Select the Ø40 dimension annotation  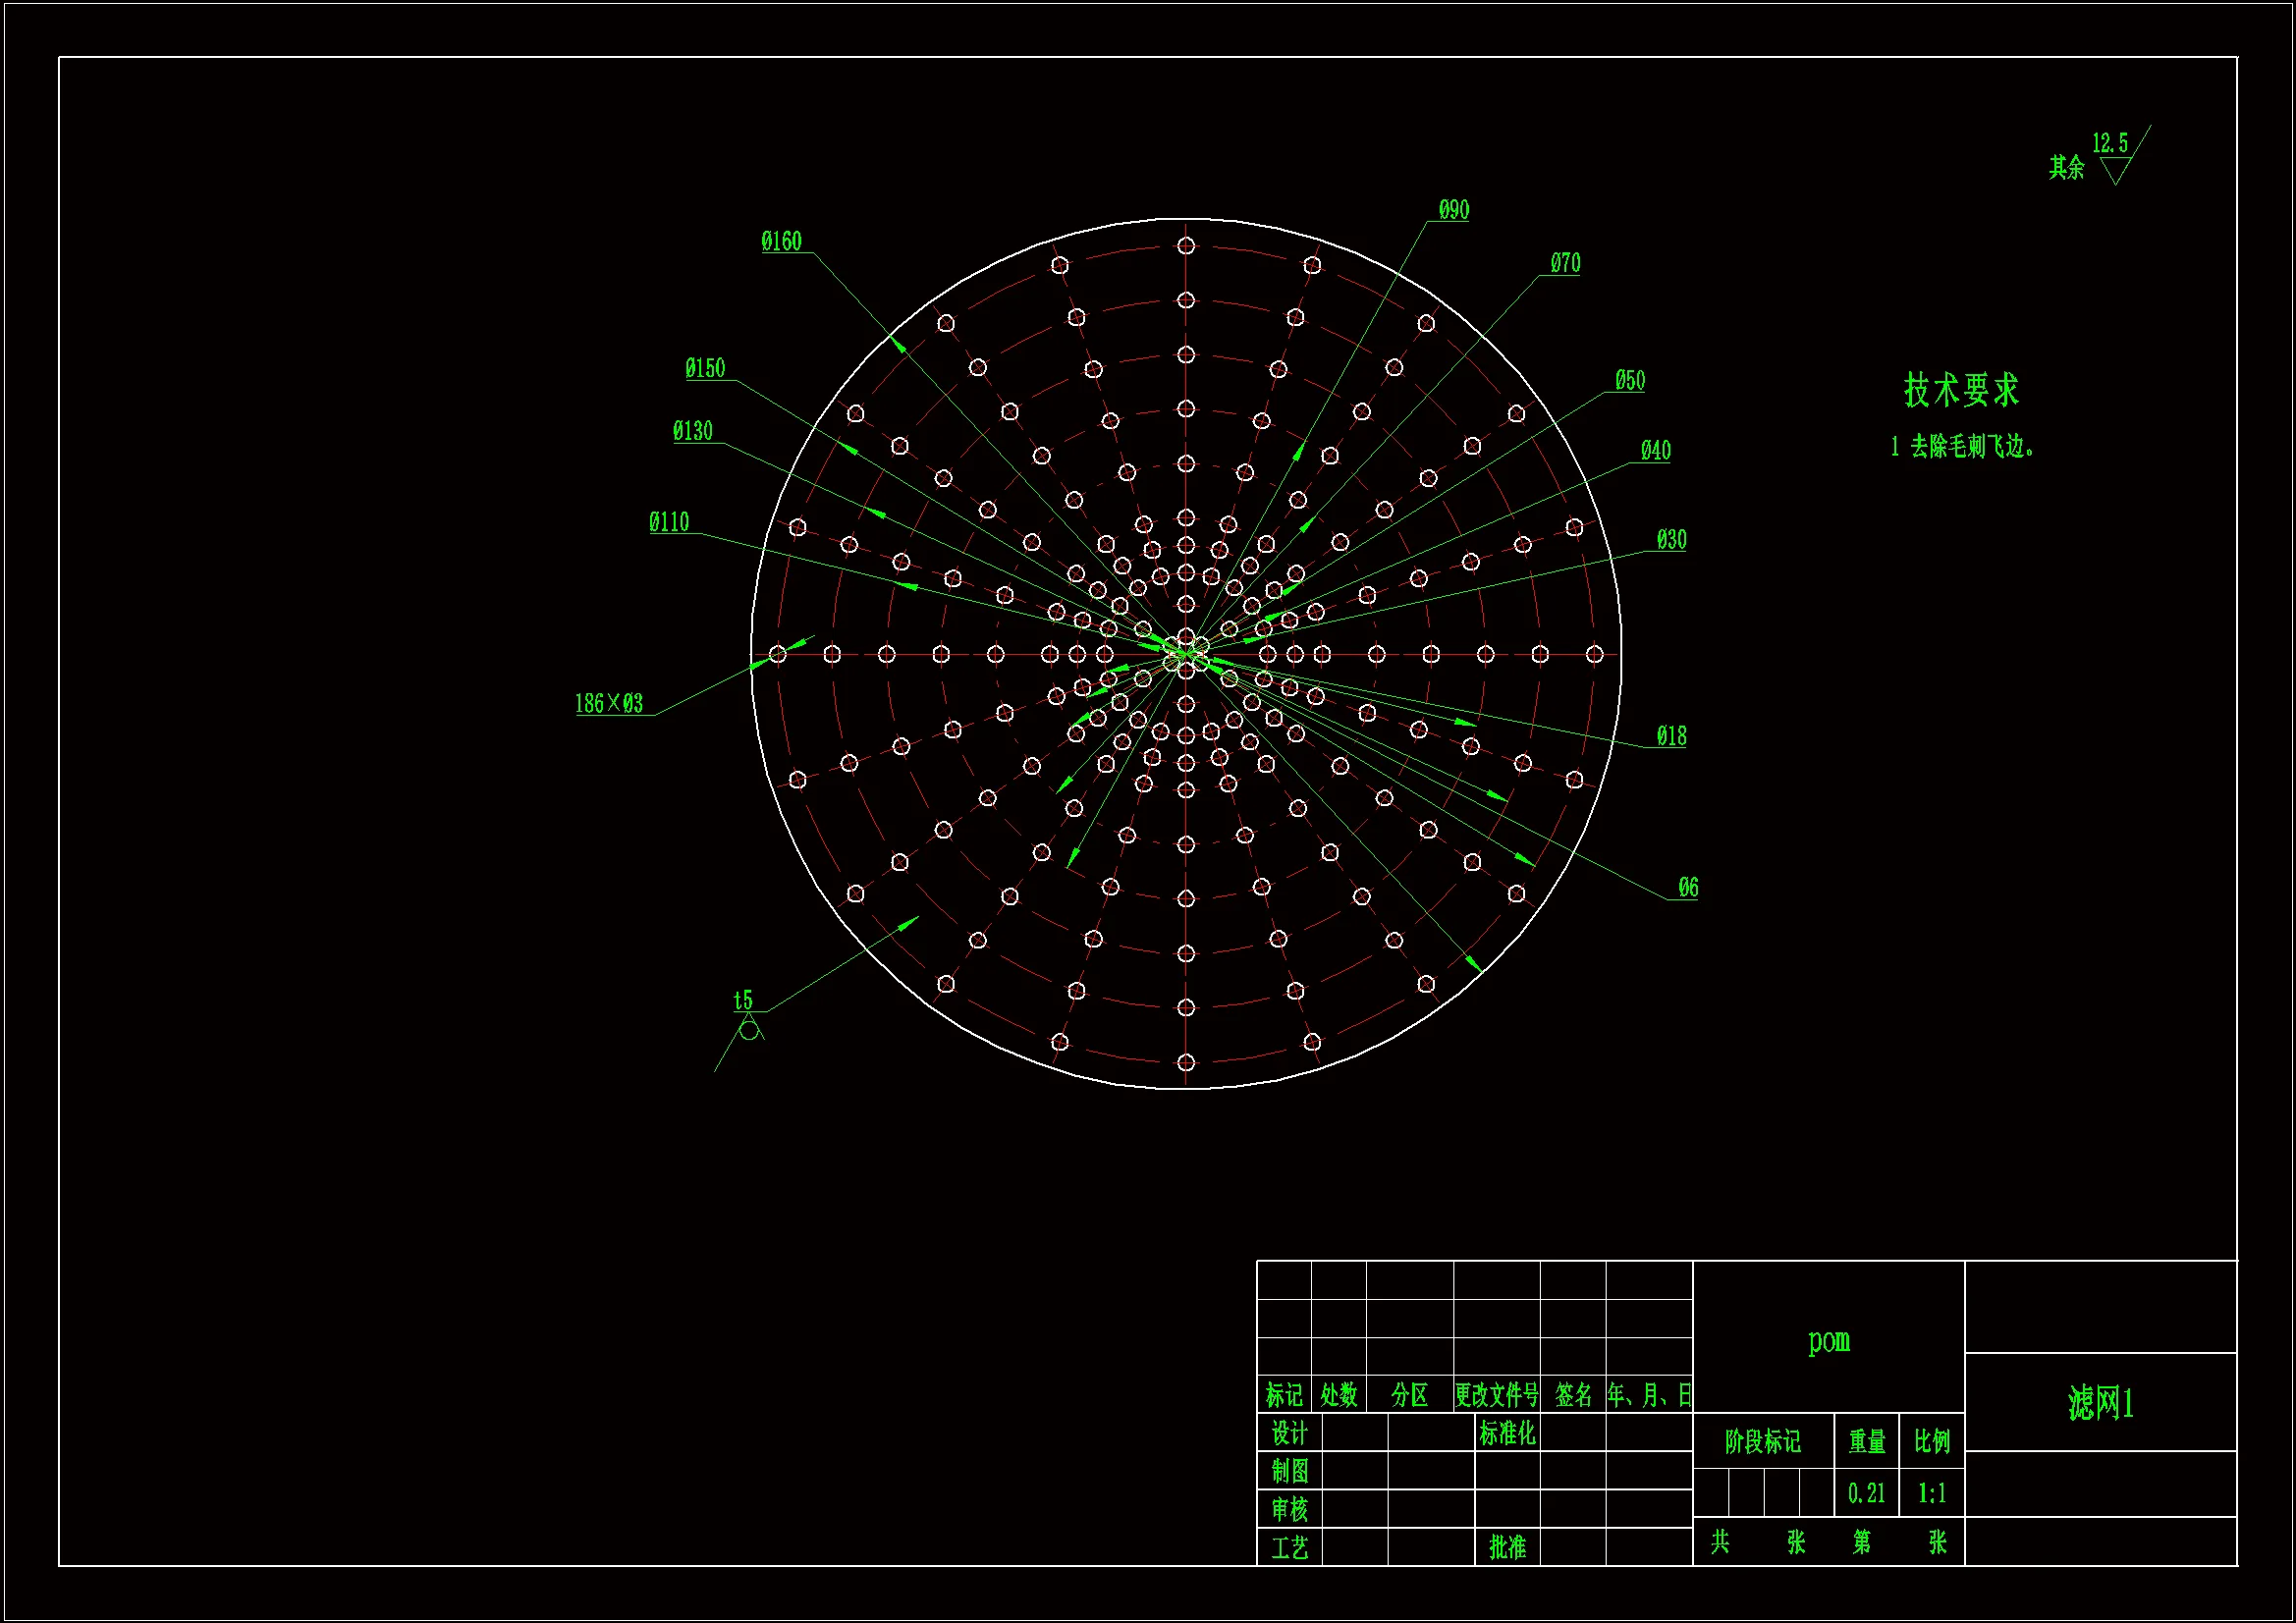pos(1655,451)
